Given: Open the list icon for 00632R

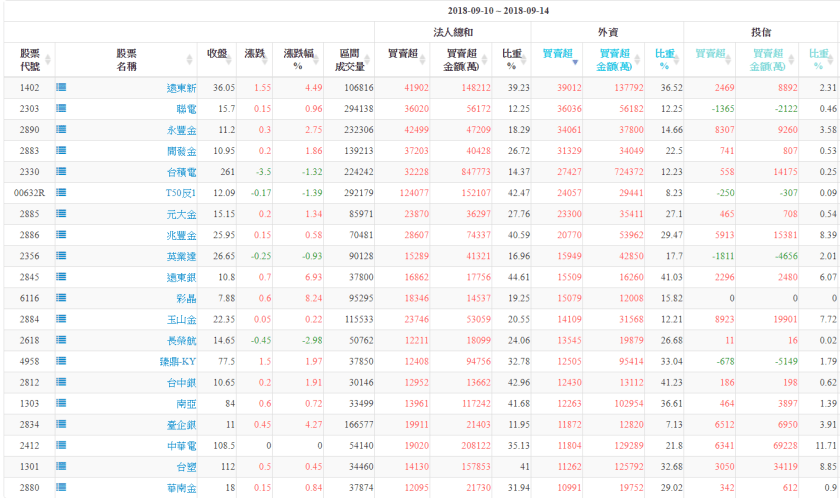Looking at the screenshot, I should pos(62,193).
